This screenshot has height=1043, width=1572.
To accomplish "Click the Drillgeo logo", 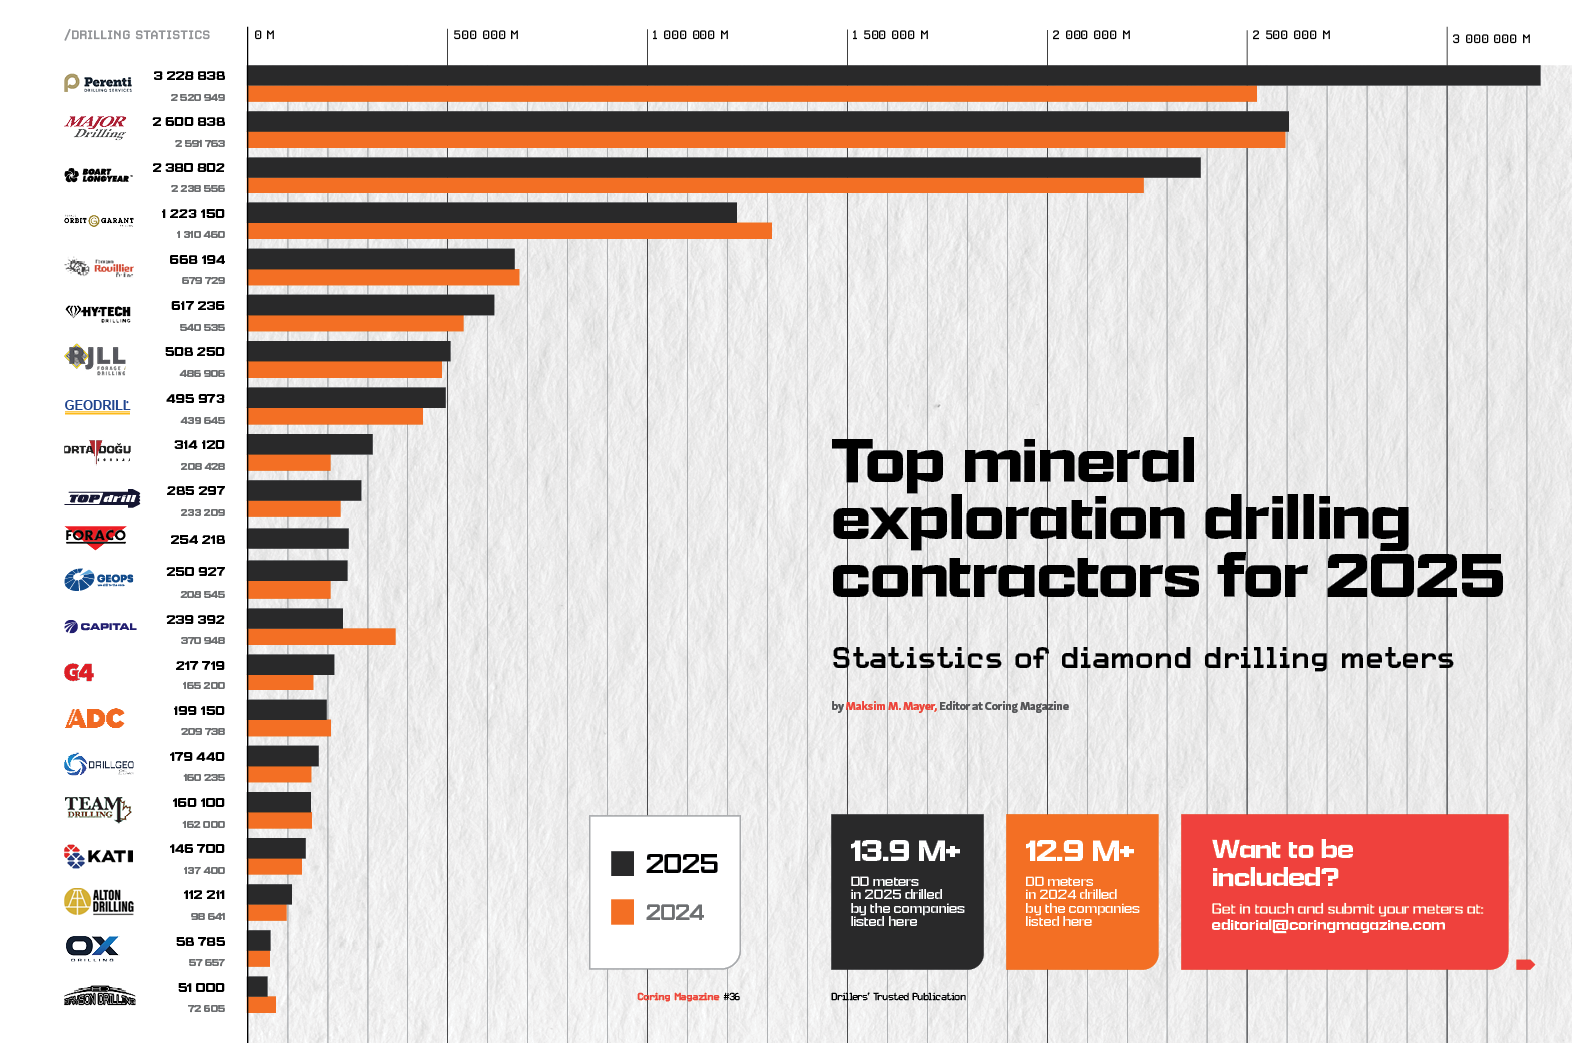I will (99, 765).
